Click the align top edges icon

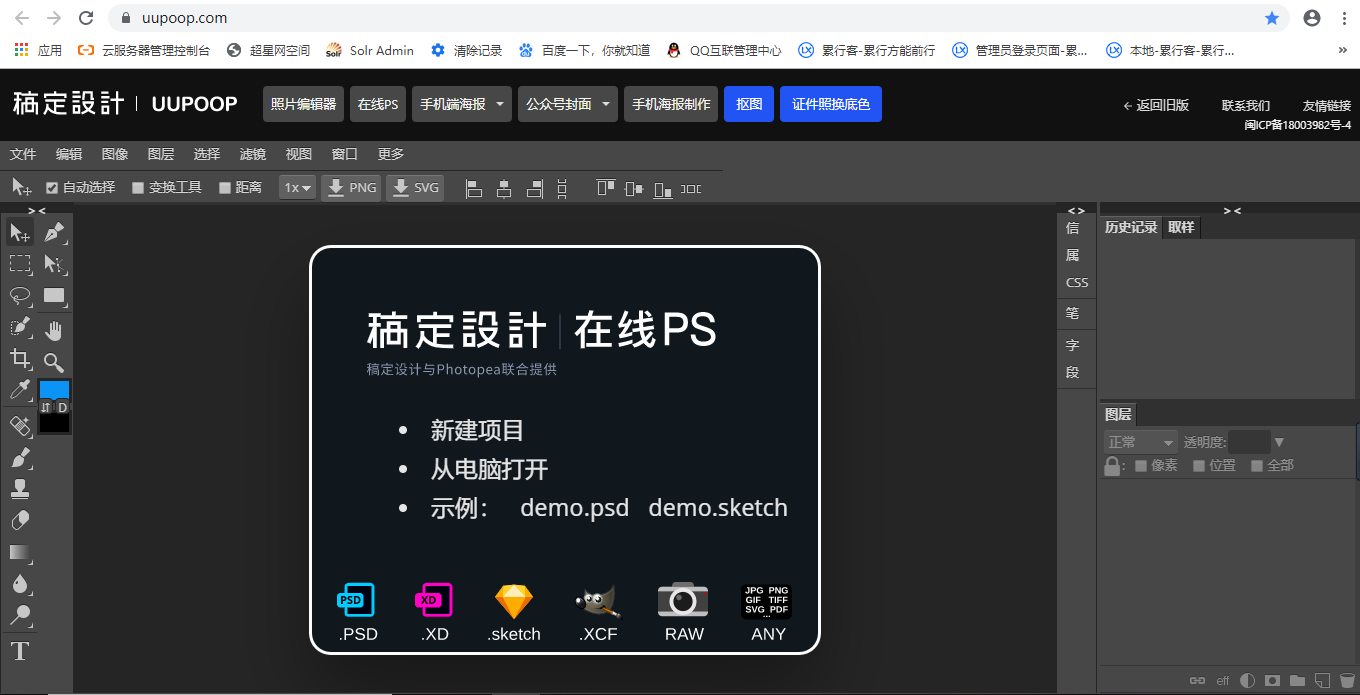(x=605, y=188)
